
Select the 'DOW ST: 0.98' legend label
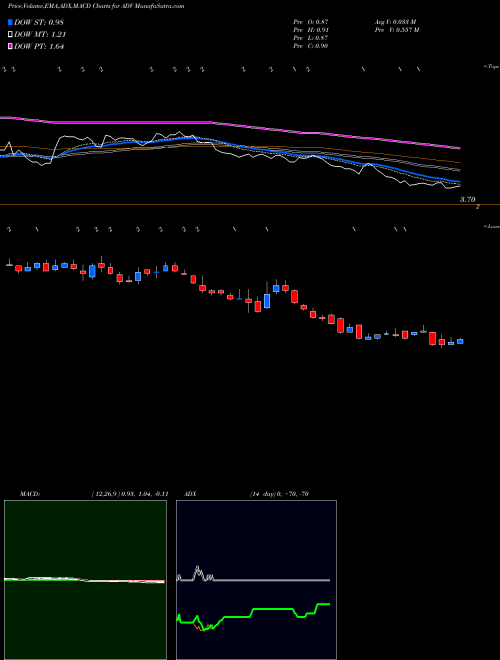tap(39, 22)
